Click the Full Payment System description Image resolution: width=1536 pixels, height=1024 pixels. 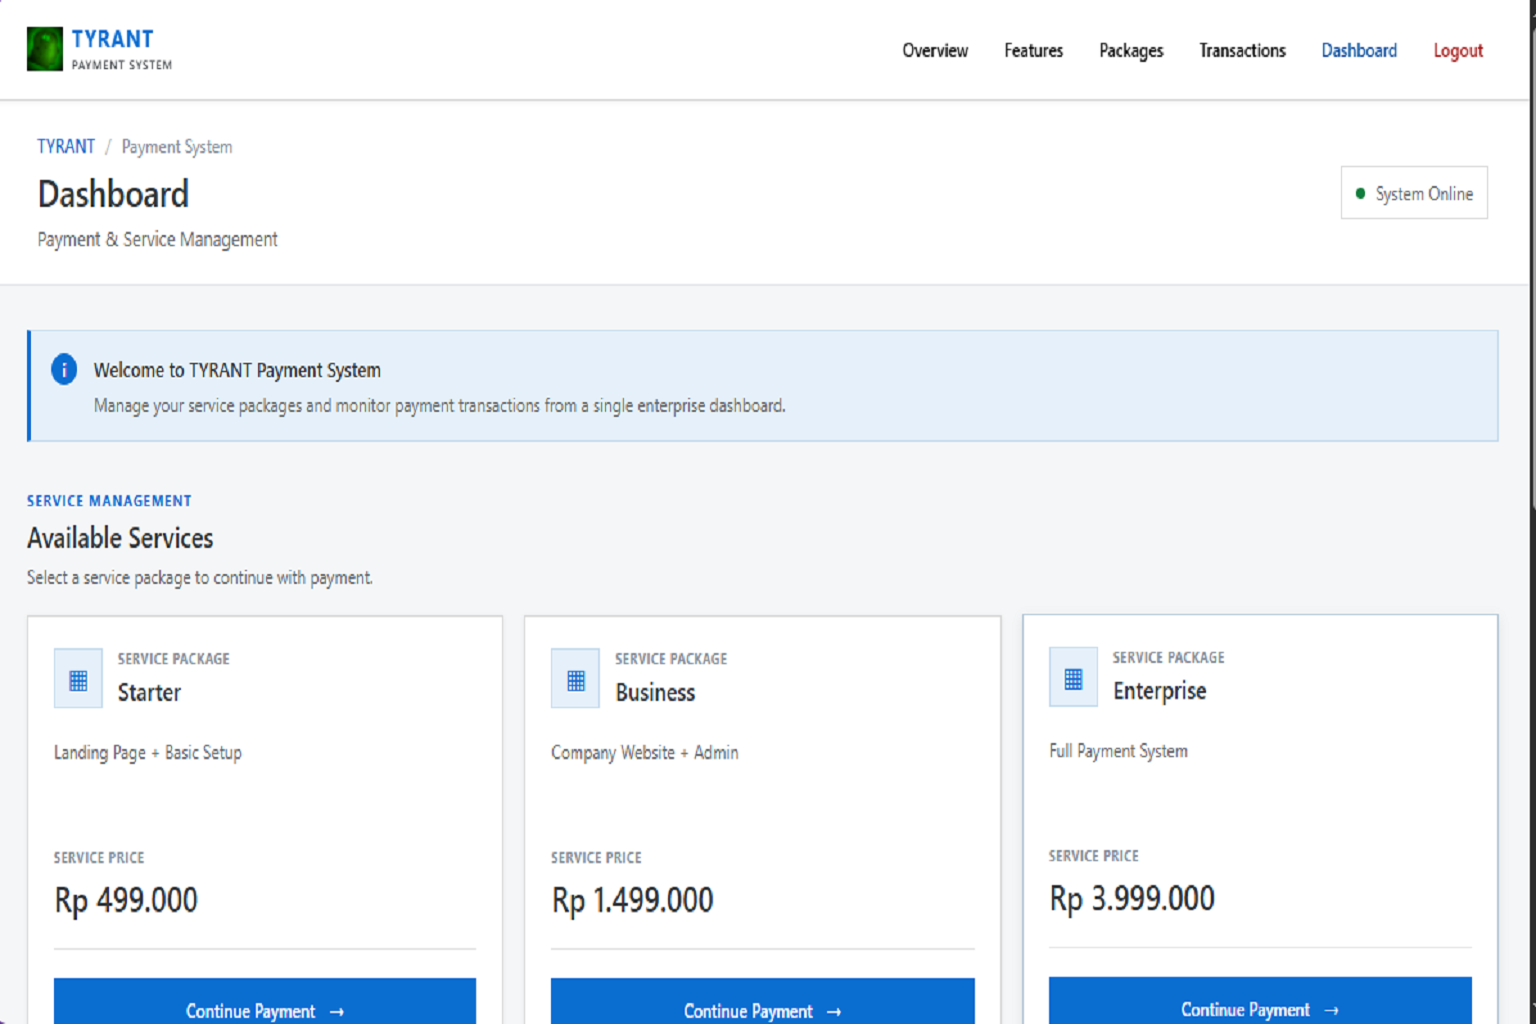click(1118, 750)
